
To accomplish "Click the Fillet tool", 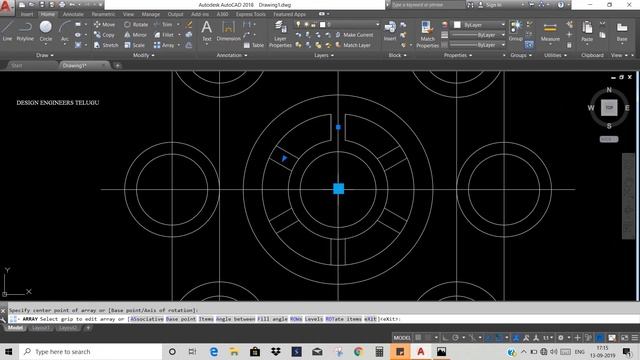I will (x=164, y=35).
